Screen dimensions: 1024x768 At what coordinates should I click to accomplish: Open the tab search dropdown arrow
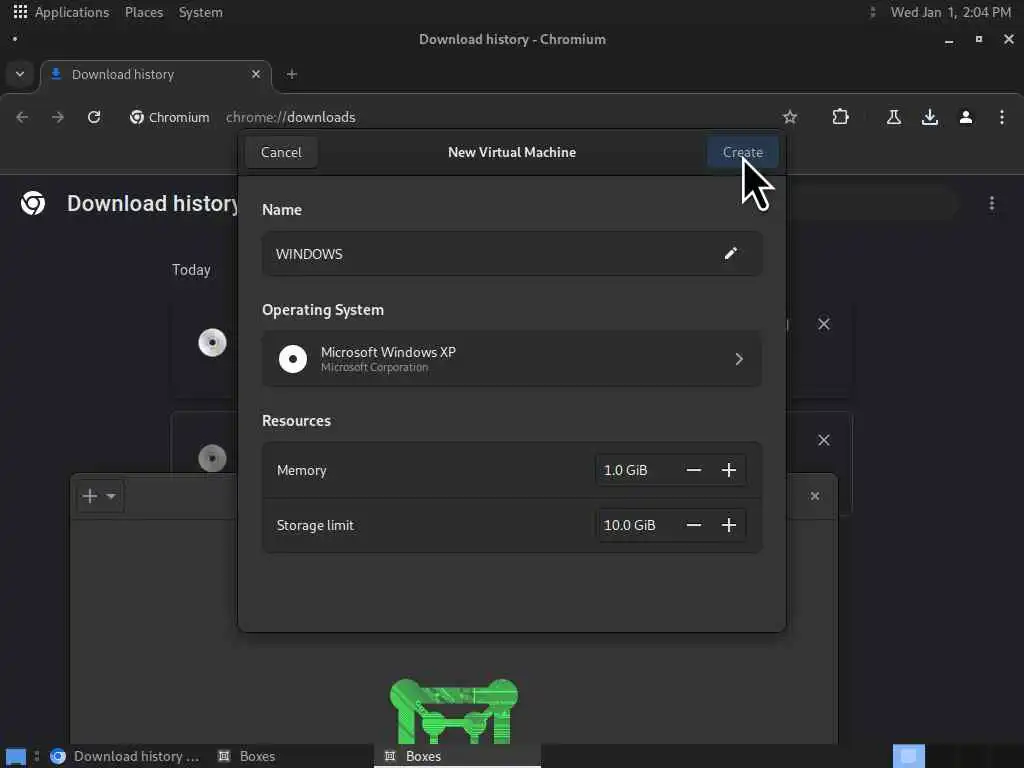pos(20,74)
